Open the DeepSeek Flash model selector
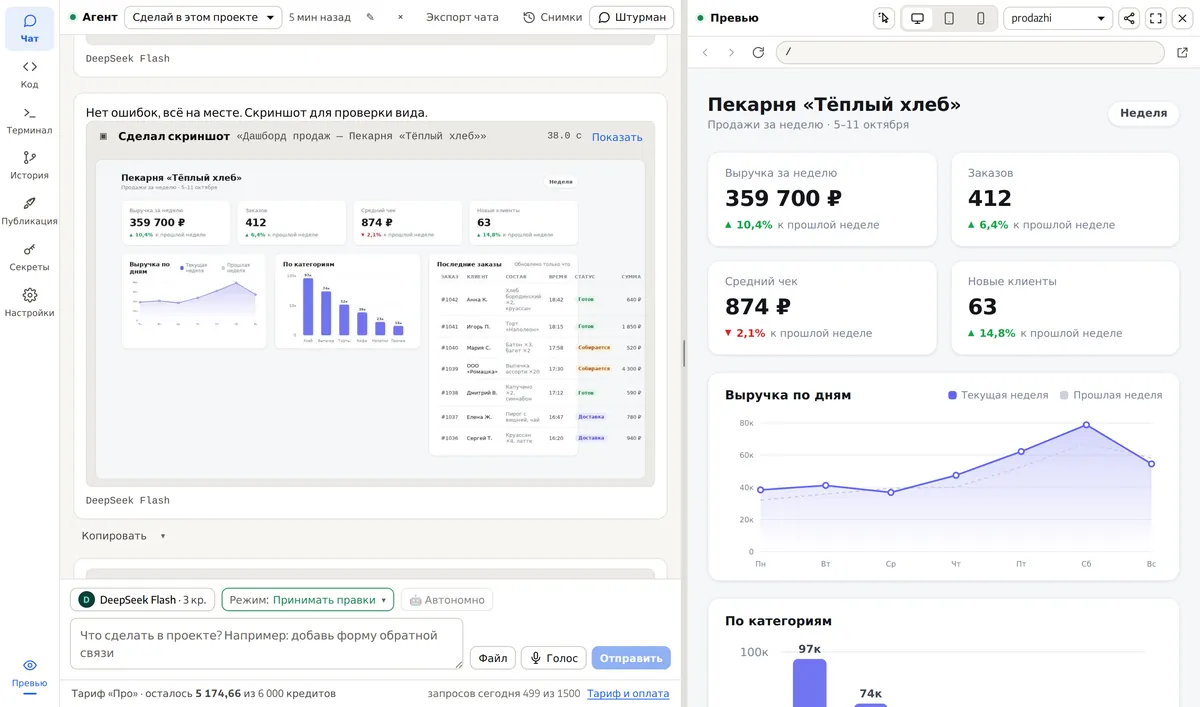Screen dimensions: 1200x707 pyautogui.click(x=143, y=600)
